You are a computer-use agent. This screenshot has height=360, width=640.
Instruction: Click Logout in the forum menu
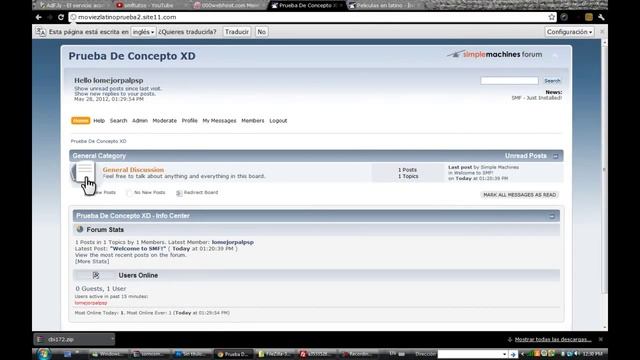coord(278,121)
